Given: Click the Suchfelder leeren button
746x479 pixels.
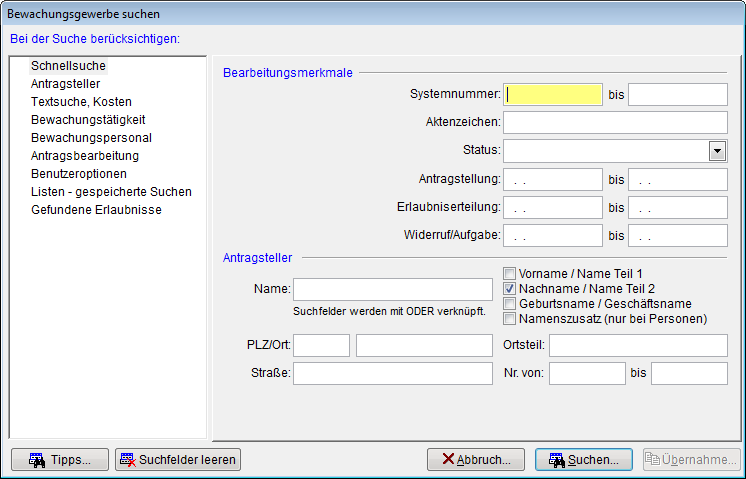Looking at the screenshot, I should click(x=178, y=460).
